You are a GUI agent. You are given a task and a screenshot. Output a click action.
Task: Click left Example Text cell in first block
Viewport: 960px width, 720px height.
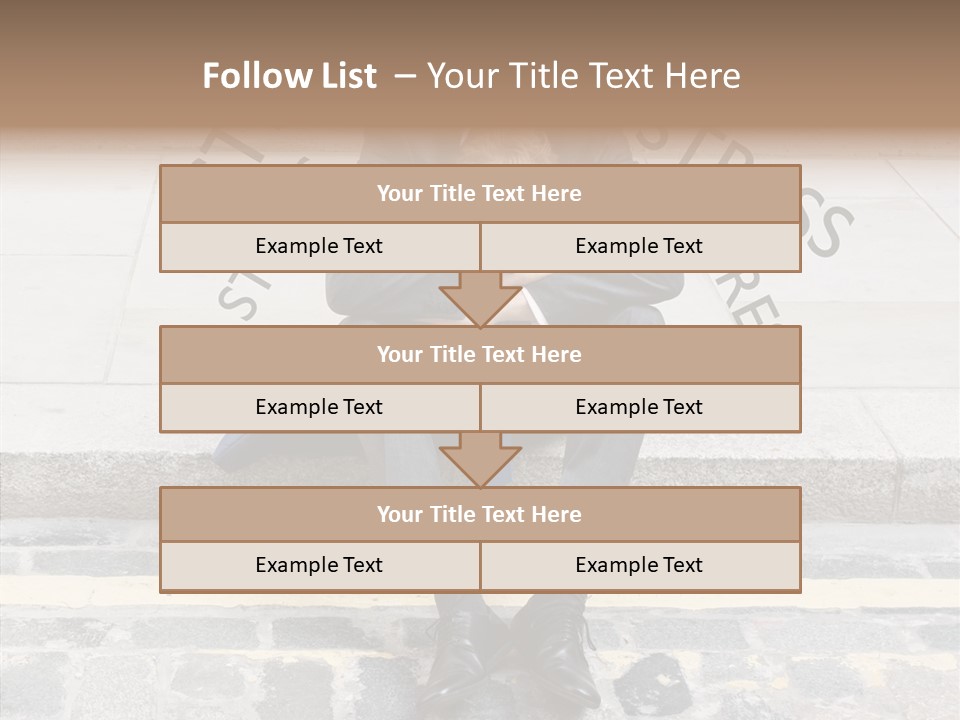pyautogui.click(x=319, y=246)
